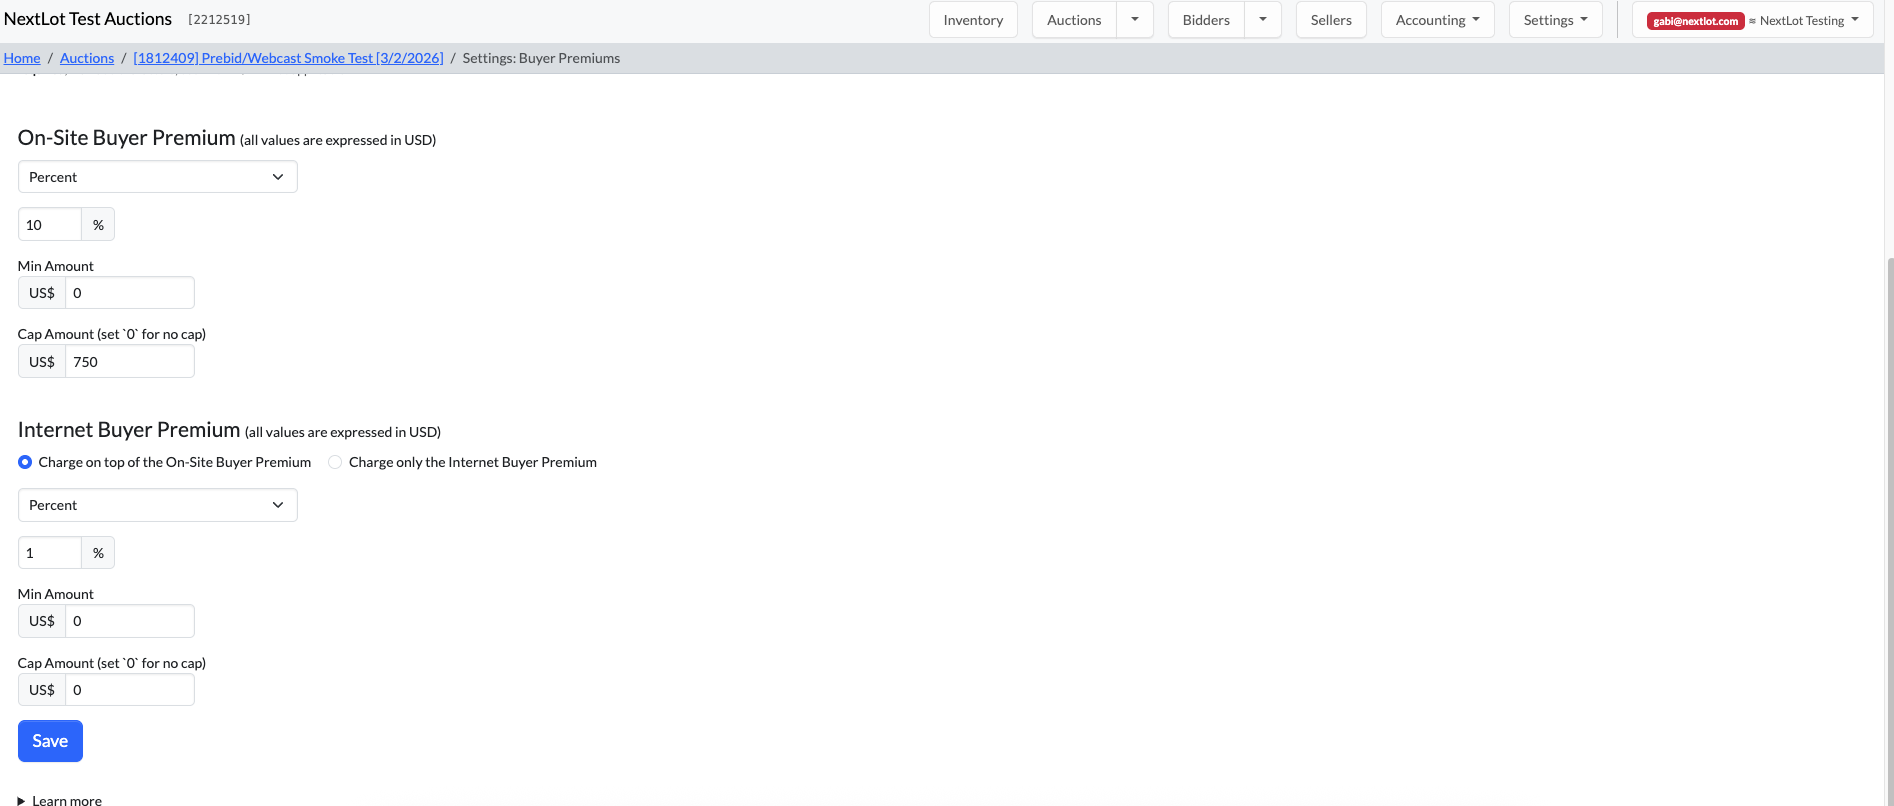This screenshot has height=806, width=1894.
Task: Expand the Learn more section
Action: tap(60, 800)
